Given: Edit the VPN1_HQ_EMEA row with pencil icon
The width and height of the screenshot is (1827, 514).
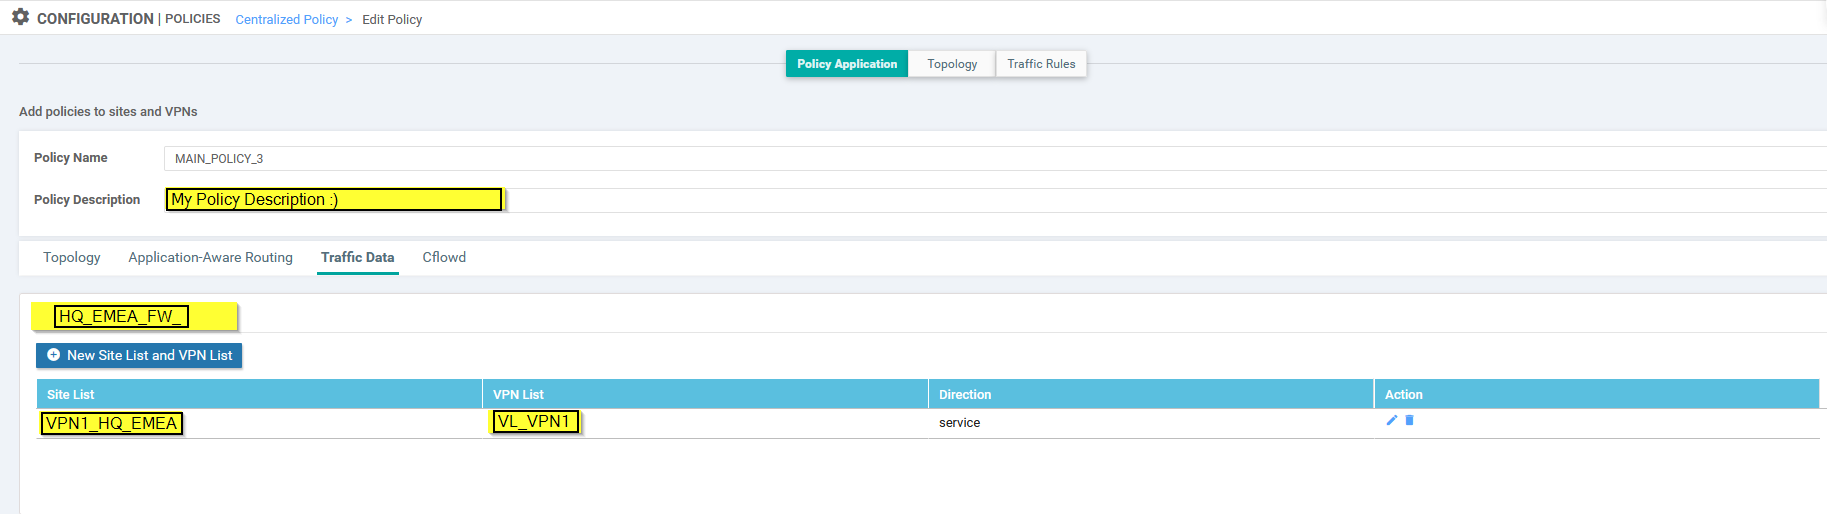Looking at the screenshot, I should (1391, 421).
